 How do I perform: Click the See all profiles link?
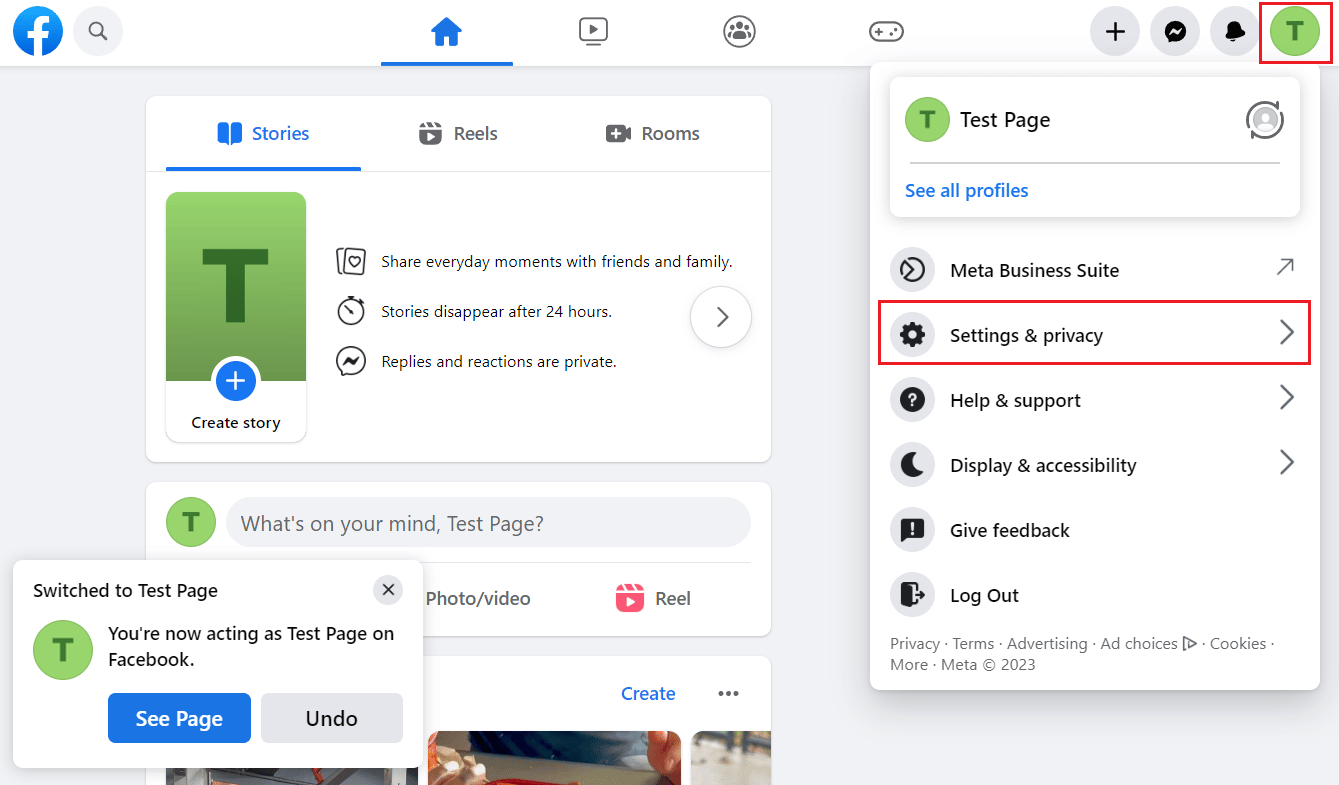(x=967, y=190)
